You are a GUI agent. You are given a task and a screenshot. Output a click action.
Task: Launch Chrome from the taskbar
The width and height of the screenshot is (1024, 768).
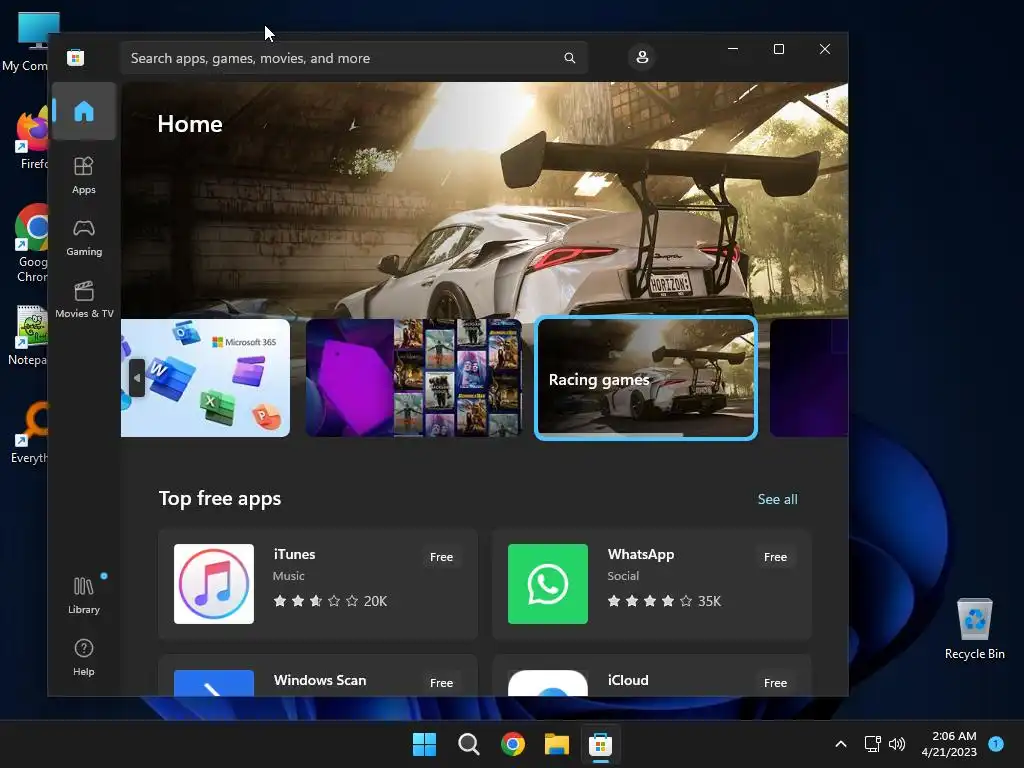click(x=513, y=744)
